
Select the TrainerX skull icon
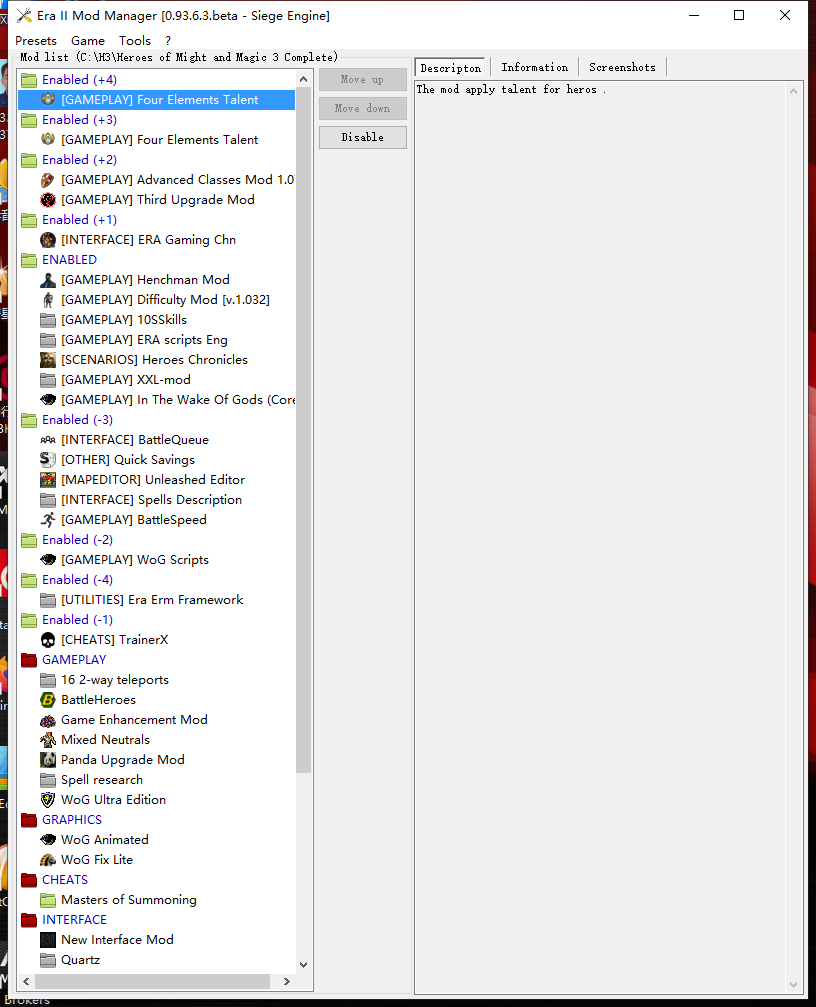pyautogui.click(x=48, y=640)
